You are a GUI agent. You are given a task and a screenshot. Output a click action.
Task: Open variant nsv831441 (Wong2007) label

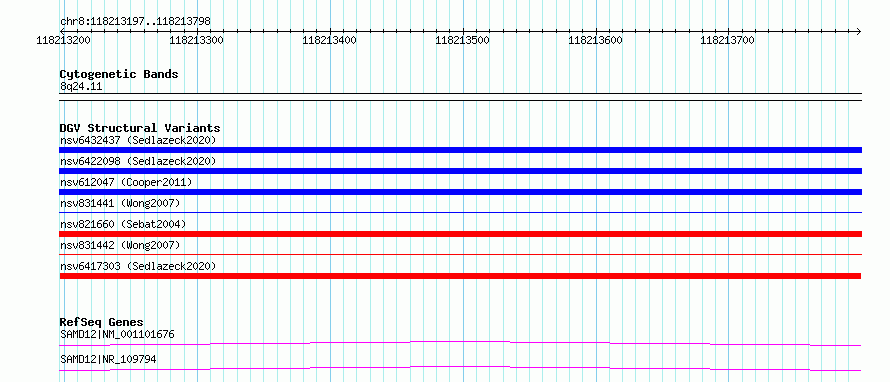[x=120, y=203]
